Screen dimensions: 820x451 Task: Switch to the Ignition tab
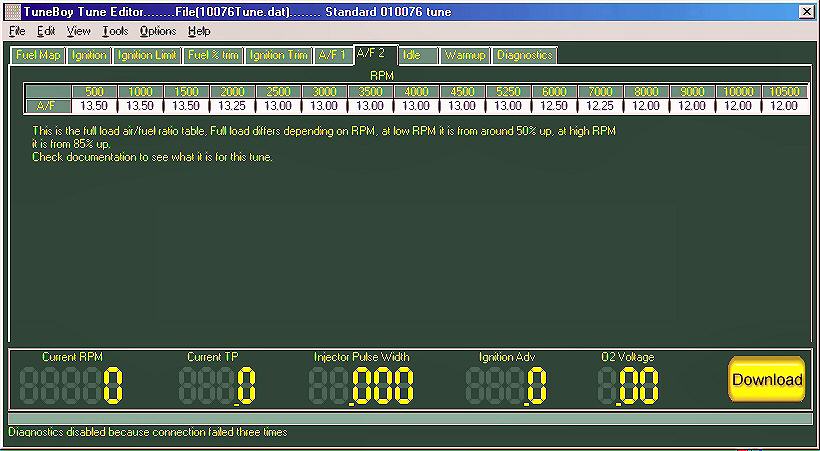(89, 55)
